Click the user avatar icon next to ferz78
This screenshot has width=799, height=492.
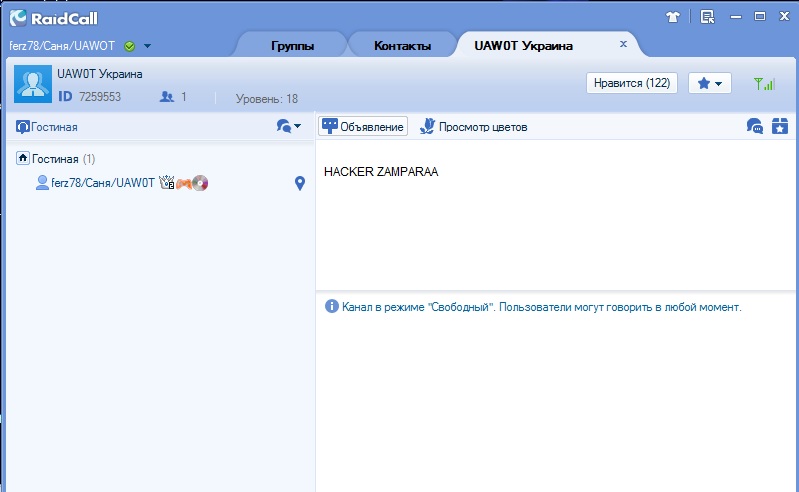[42, 182]
